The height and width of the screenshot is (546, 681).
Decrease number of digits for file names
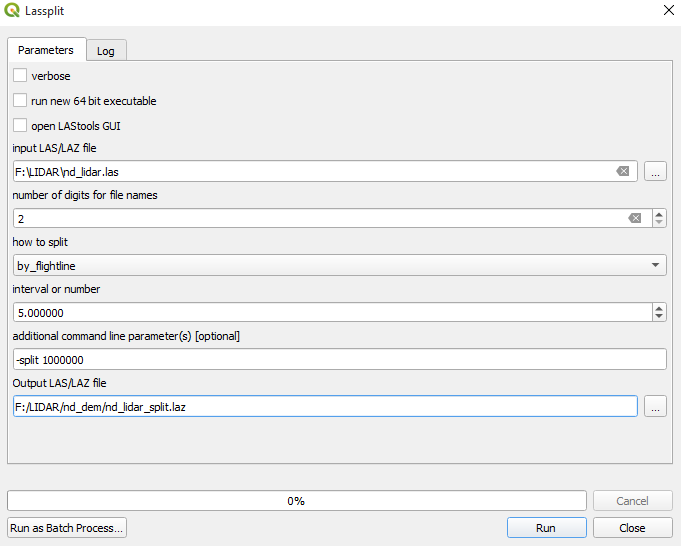coord(659,222)
